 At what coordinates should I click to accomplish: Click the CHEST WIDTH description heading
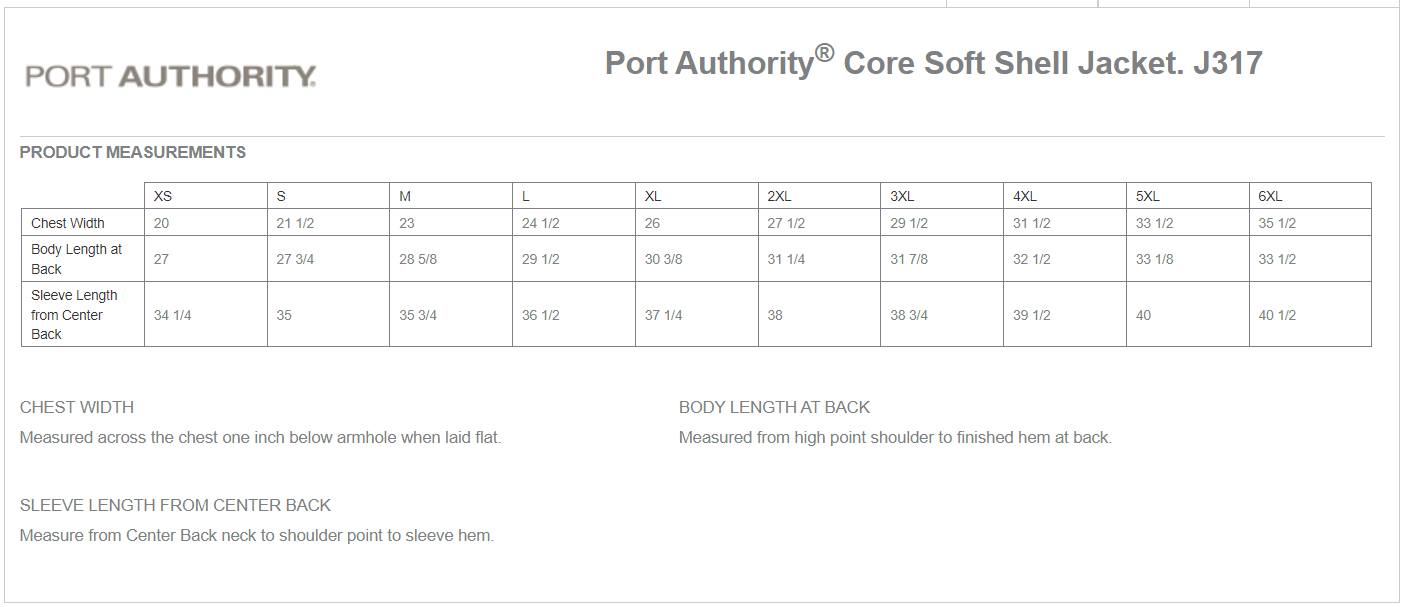77,408
